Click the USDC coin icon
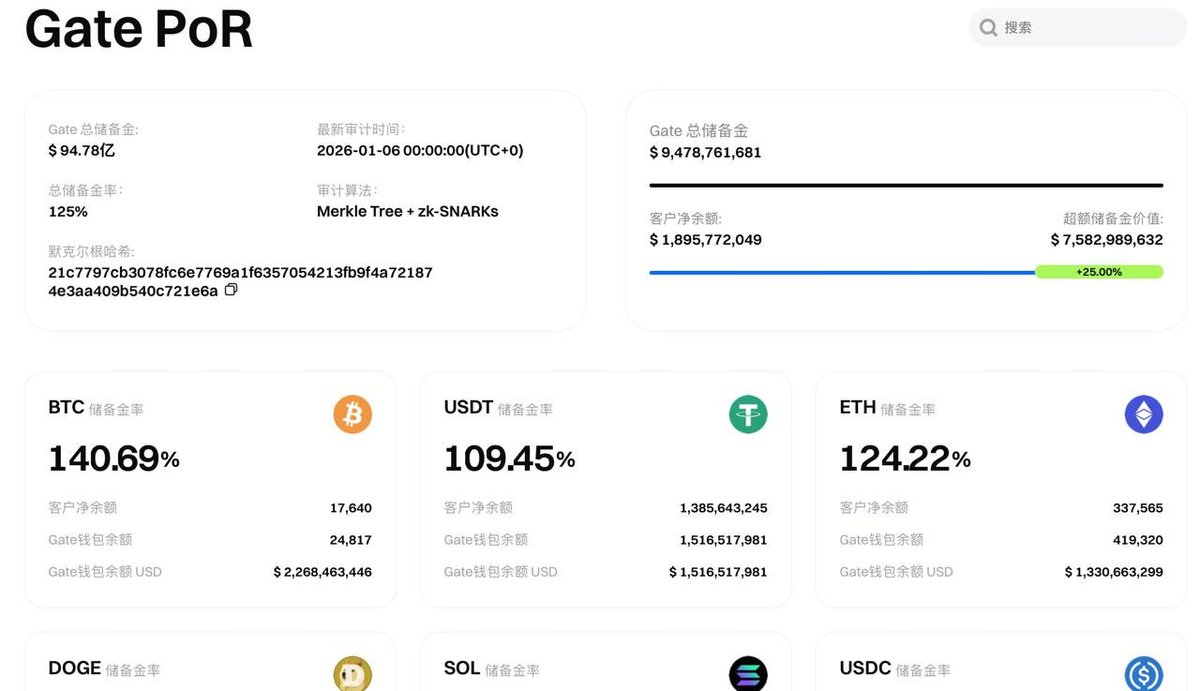Viewport: 1200px width, 691px height. coord(1144,674)
